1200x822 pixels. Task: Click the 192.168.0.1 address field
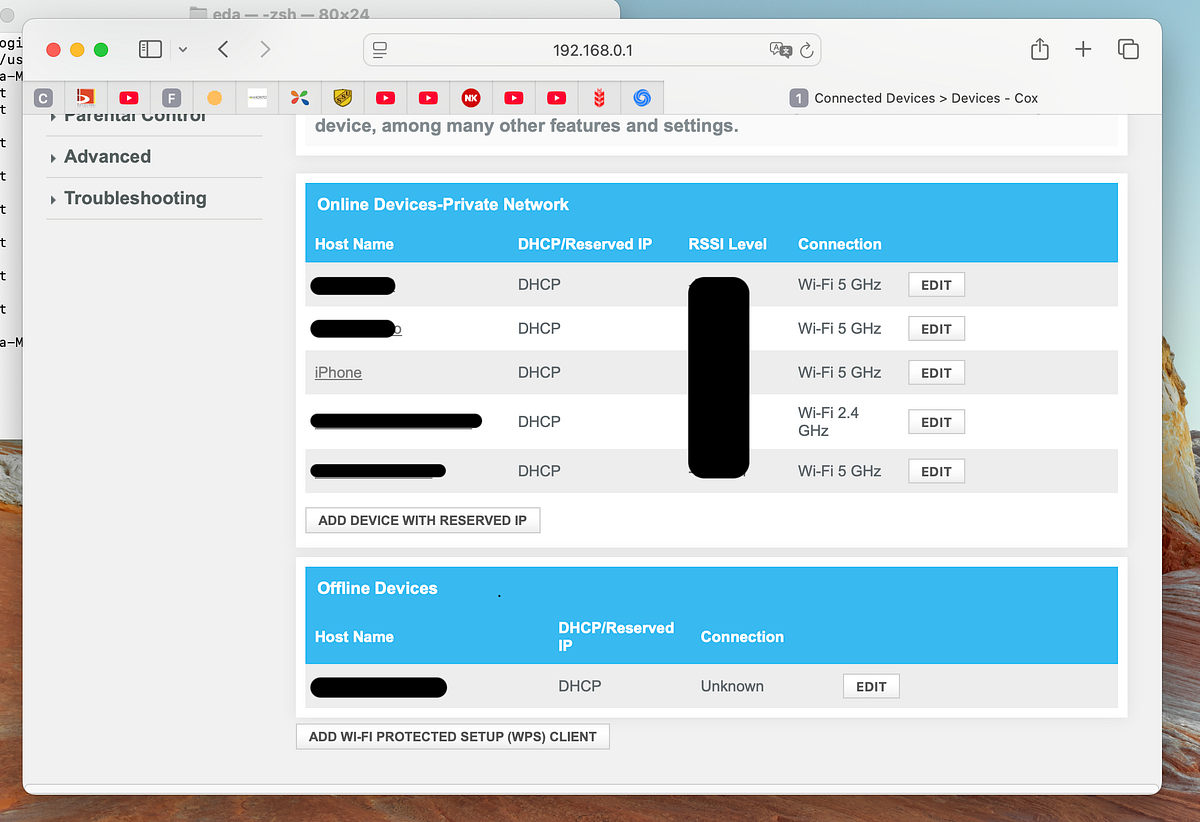[x=592, y=50]
